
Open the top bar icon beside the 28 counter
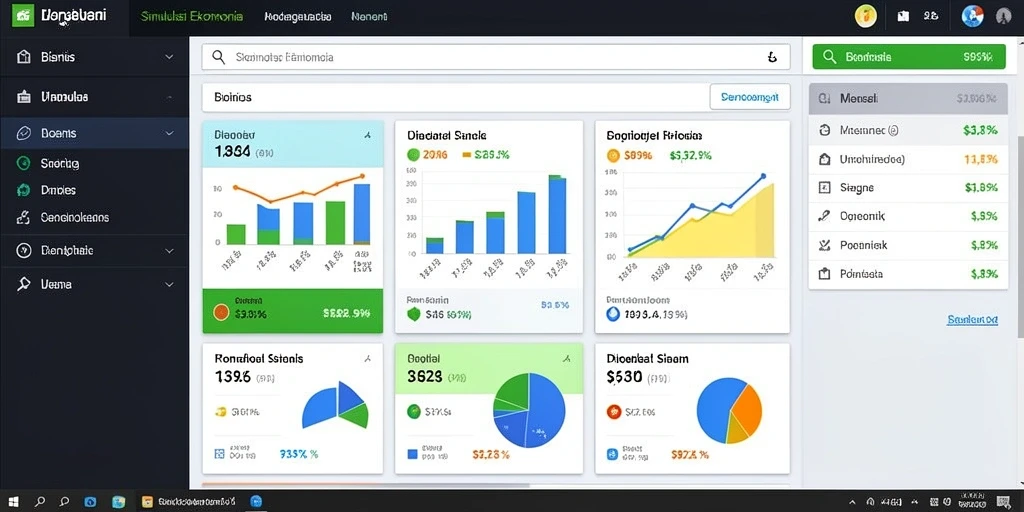pos(903,16)
